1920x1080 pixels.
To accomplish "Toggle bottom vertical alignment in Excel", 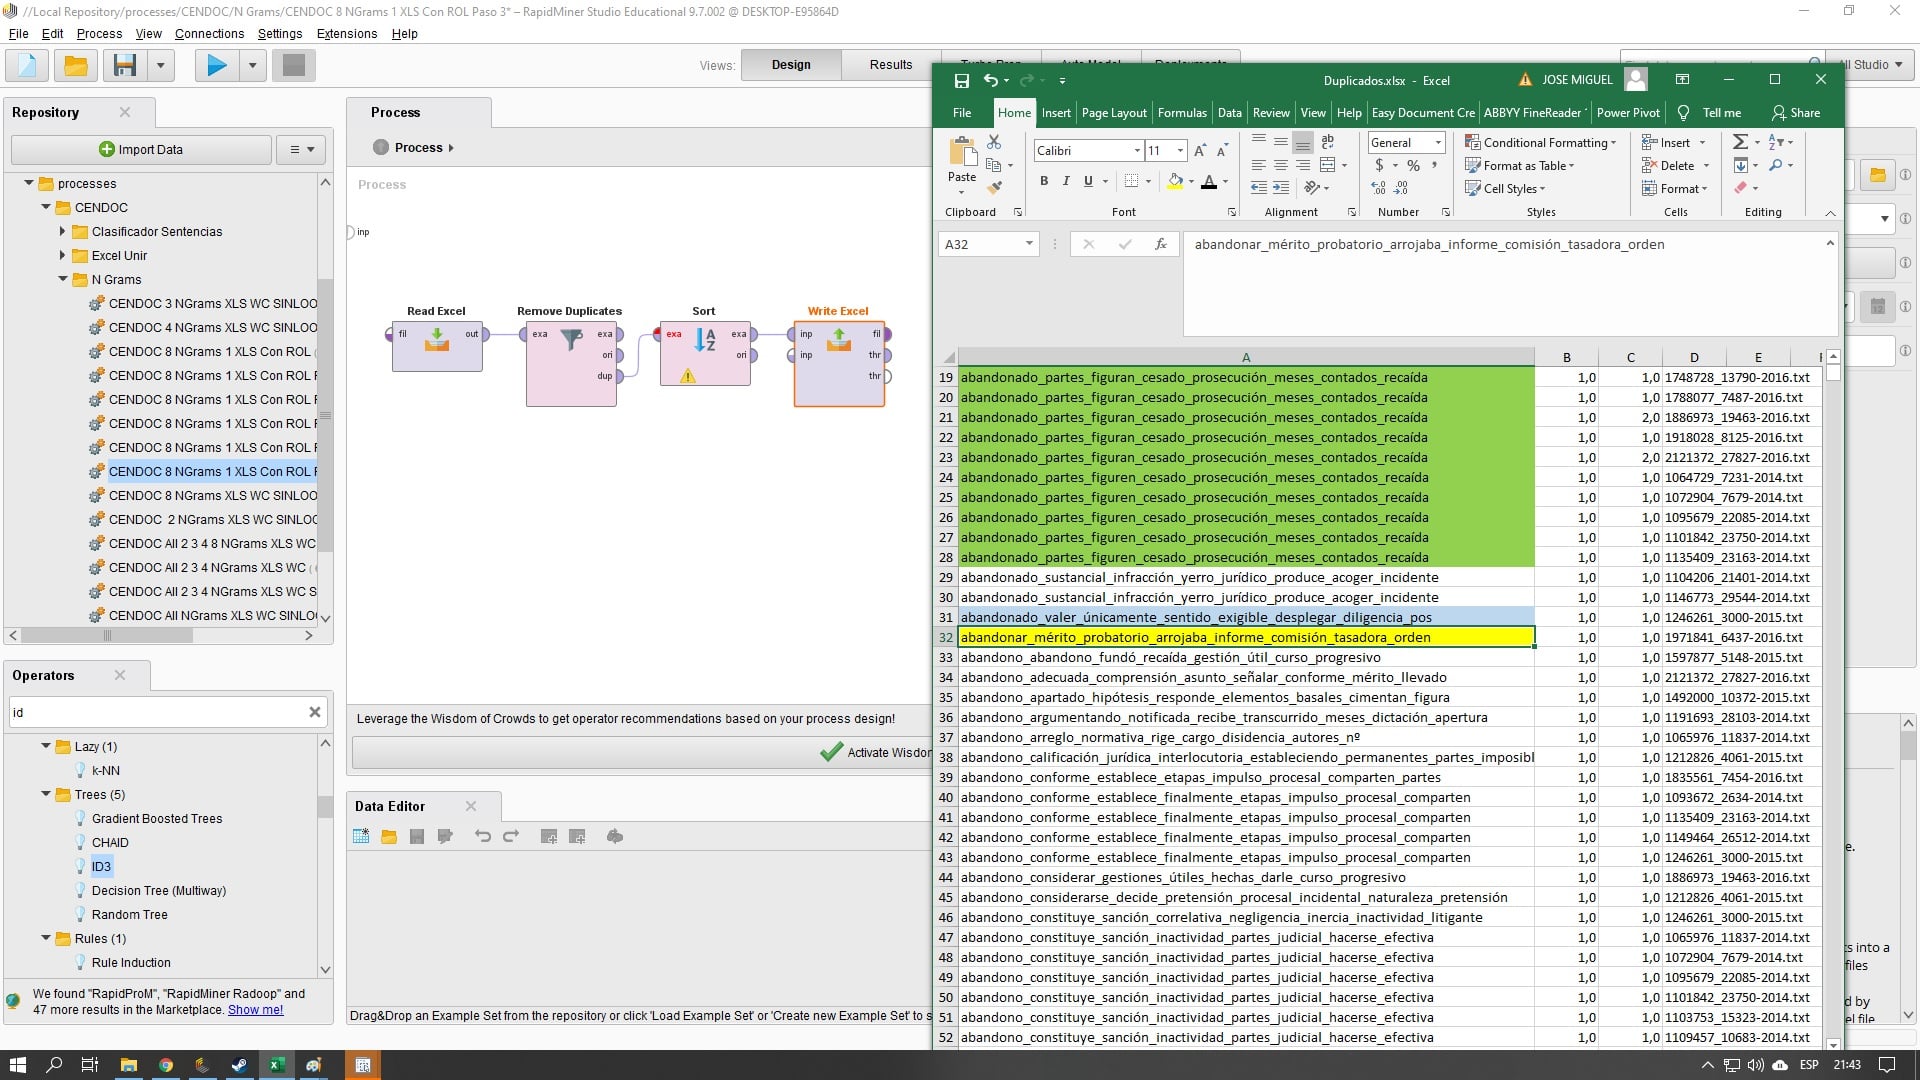I will (1303, 143).
